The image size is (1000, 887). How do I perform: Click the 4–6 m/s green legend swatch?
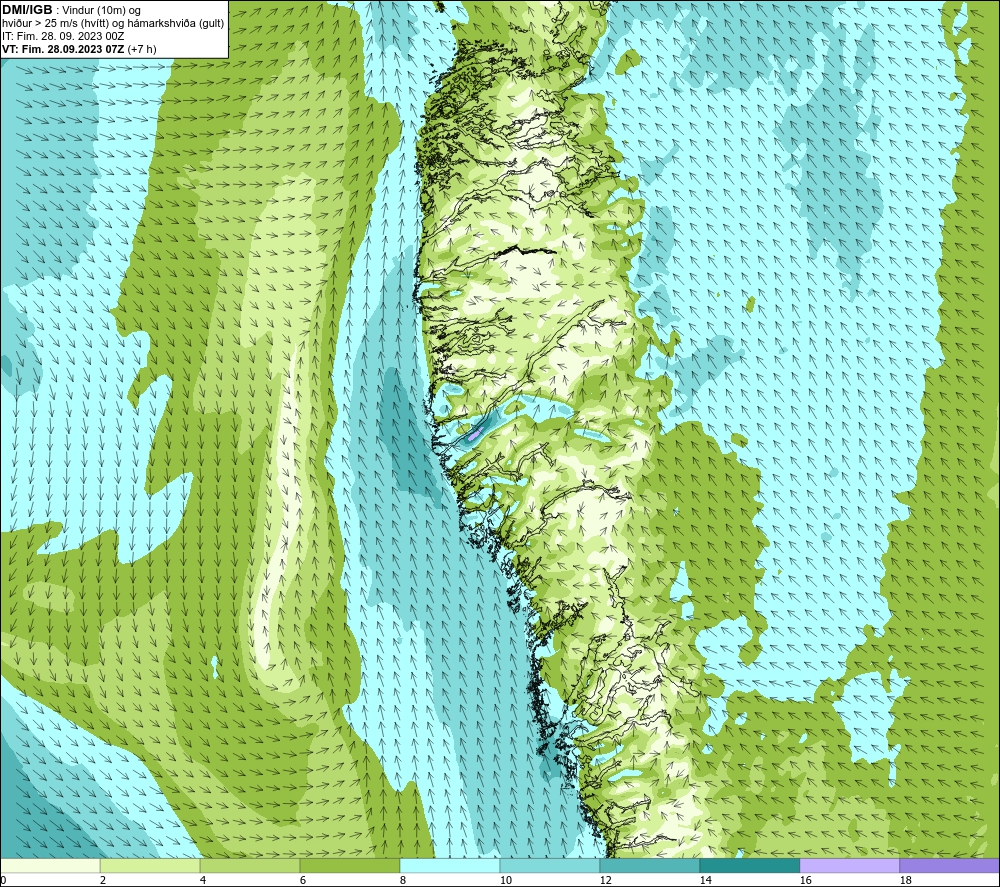pos(249,865)
